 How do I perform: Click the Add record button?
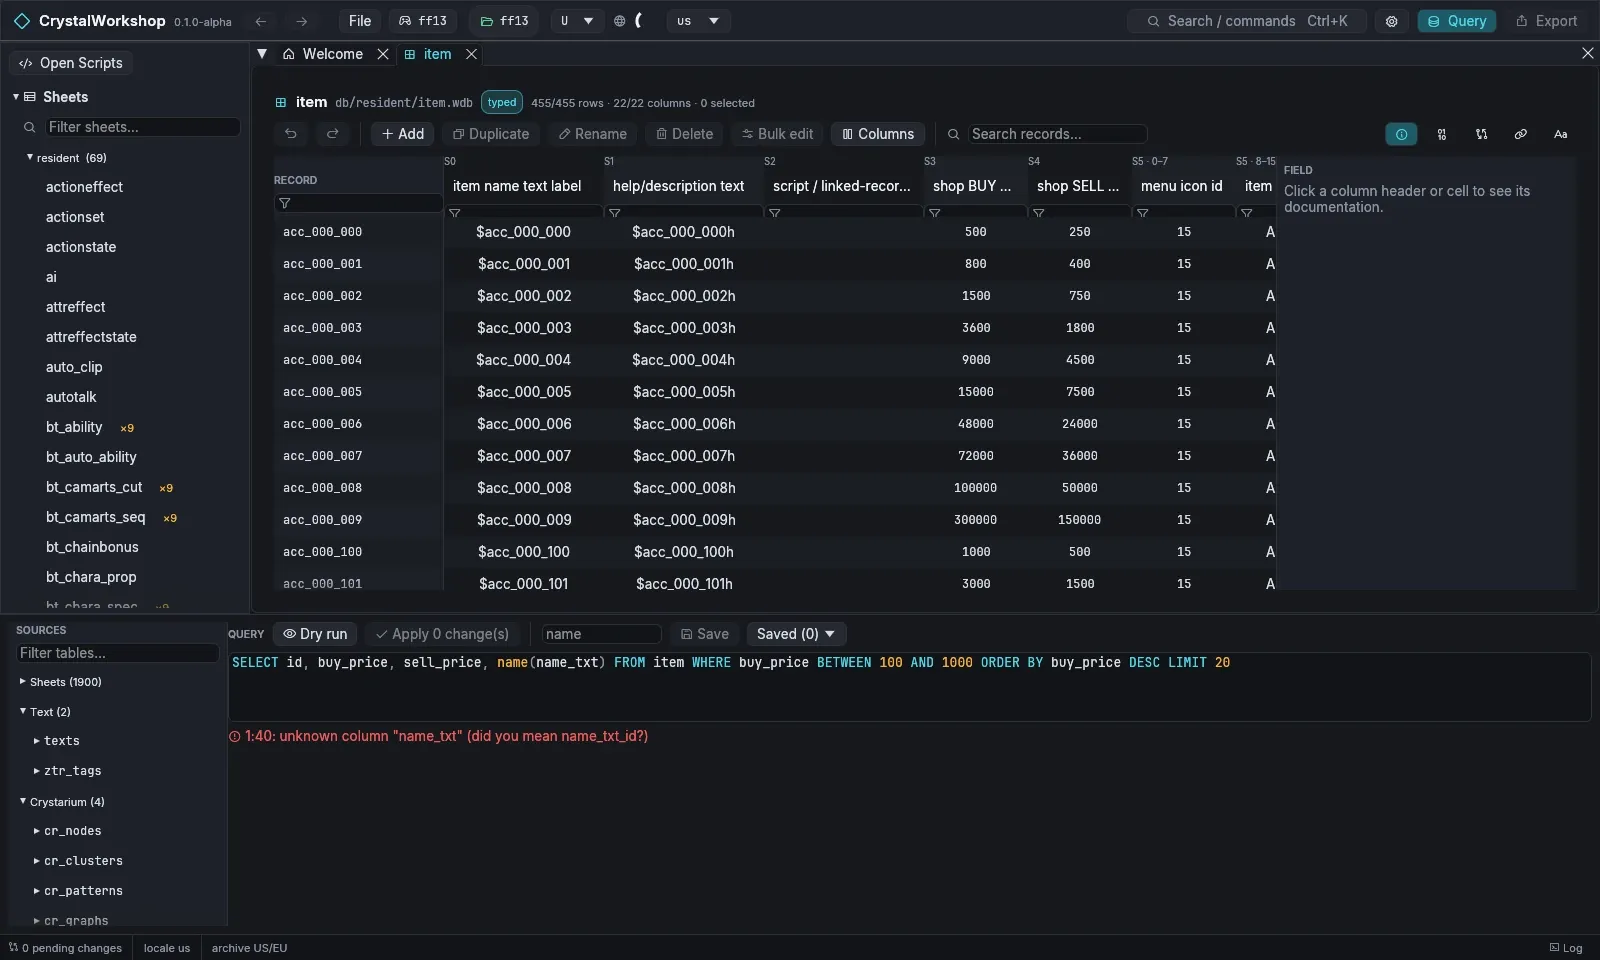403,134
